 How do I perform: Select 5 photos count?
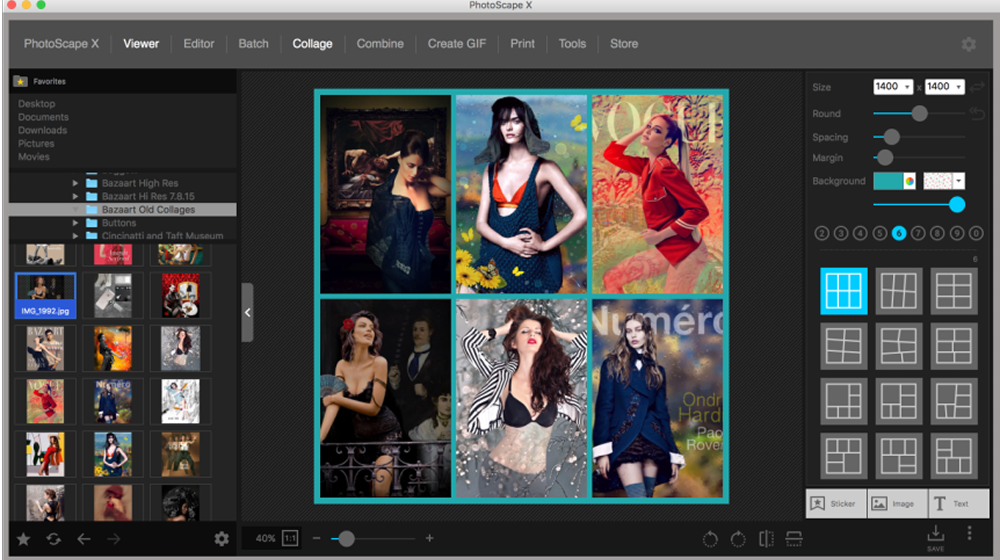pyautogui.click(x=879, y=233)
